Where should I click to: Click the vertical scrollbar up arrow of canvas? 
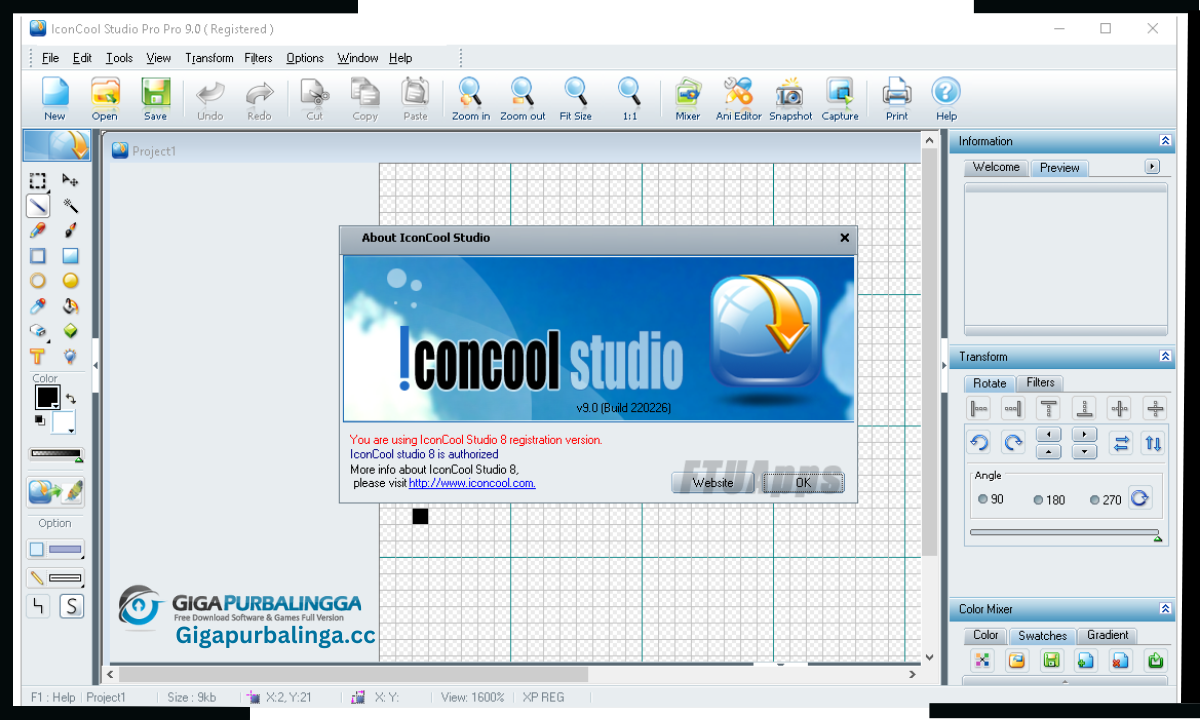tap(929, 142)
